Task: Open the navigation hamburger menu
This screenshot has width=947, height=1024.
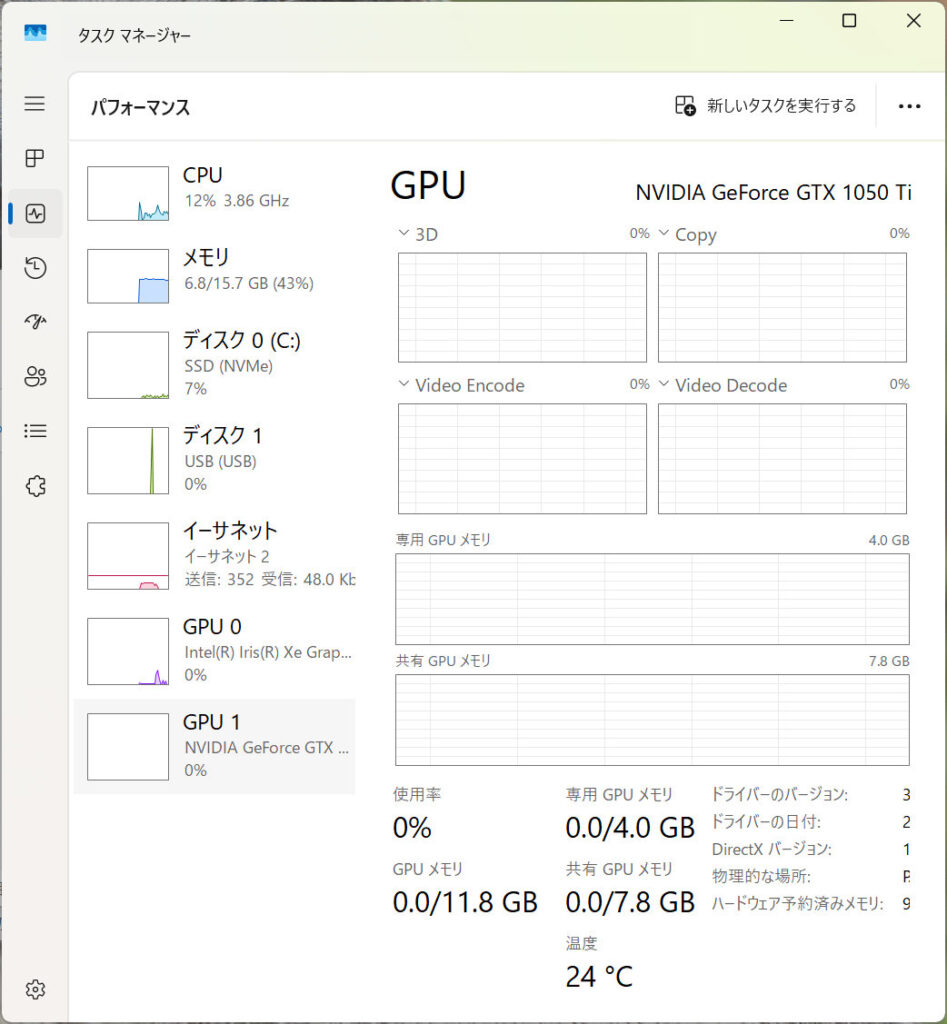Action: 34,103
